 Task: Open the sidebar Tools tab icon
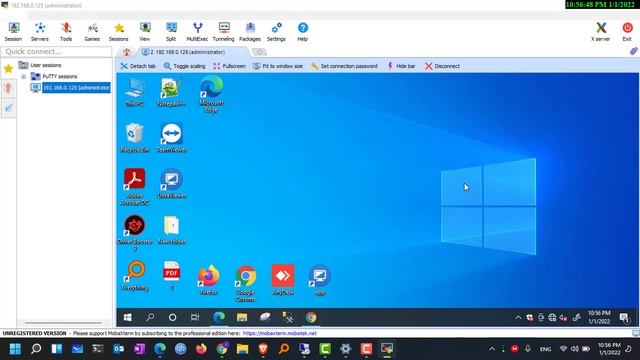click(8, 88)
